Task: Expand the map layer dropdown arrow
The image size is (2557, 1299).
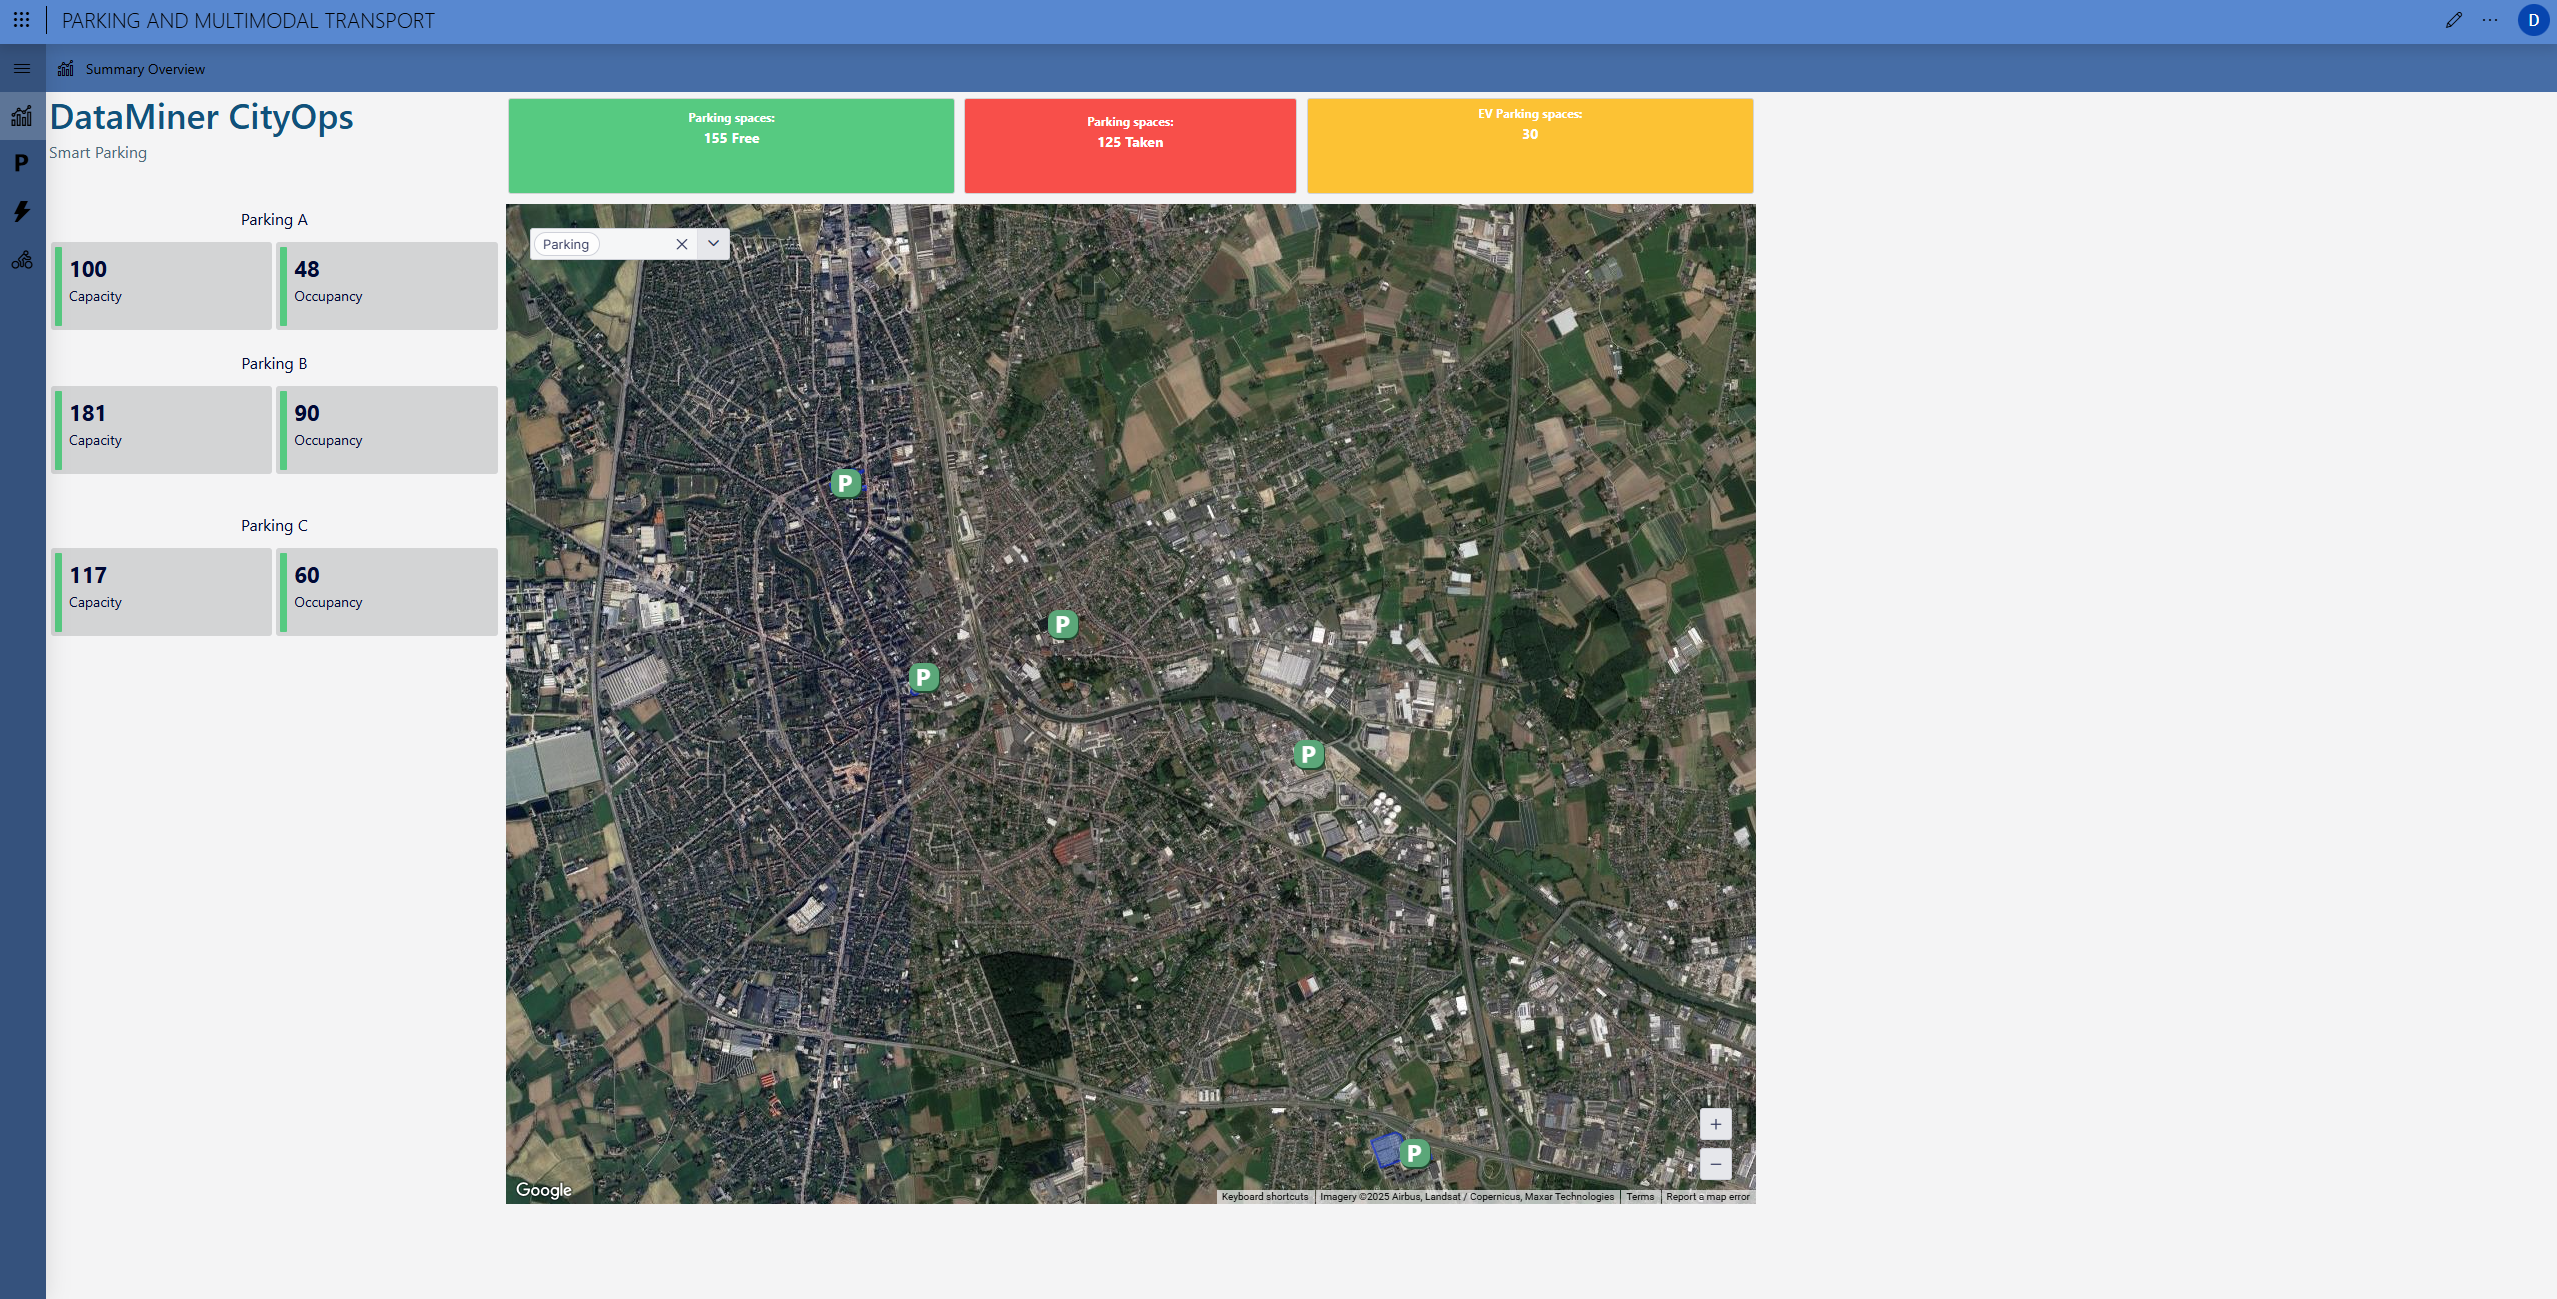Action: coord(714,244)
